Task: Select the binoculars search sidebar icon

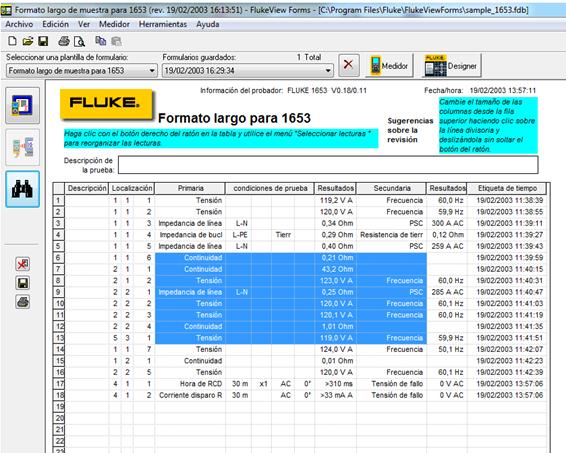Action: [22, 189]
